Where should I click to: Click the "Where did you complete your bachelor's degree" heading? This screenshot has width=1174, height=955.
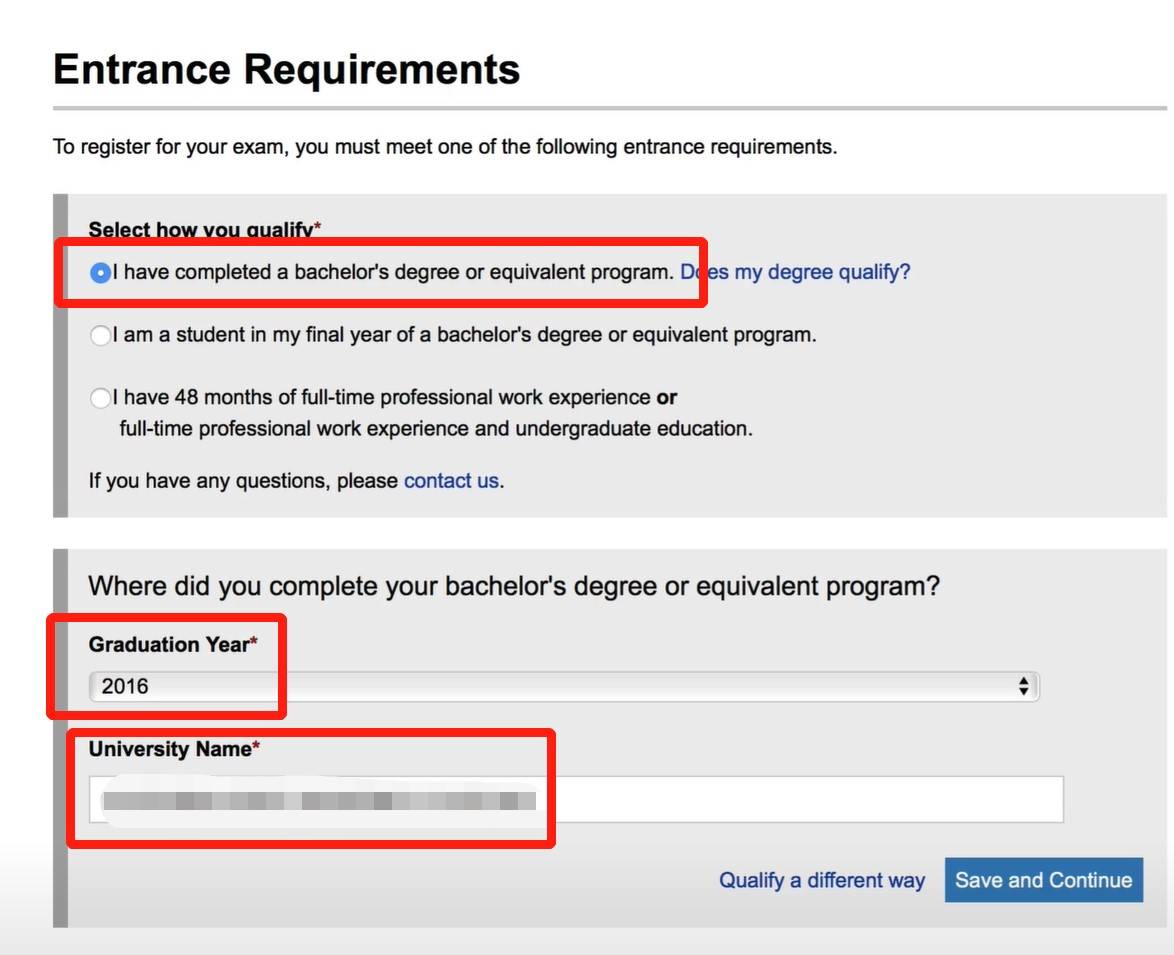coord(514,586)
